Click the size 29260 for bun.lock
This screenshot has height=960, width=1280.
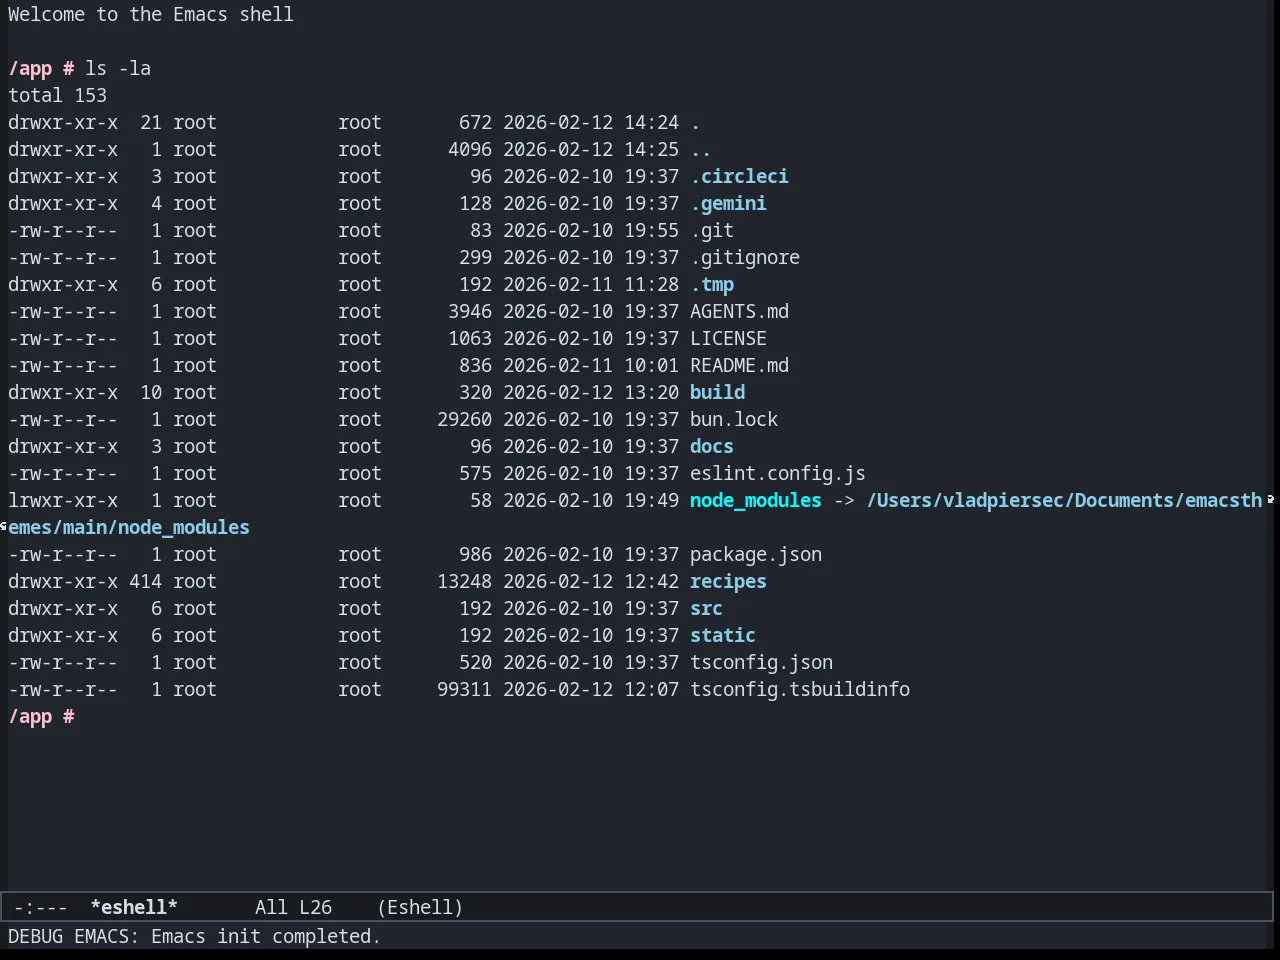tap(464, 419)
